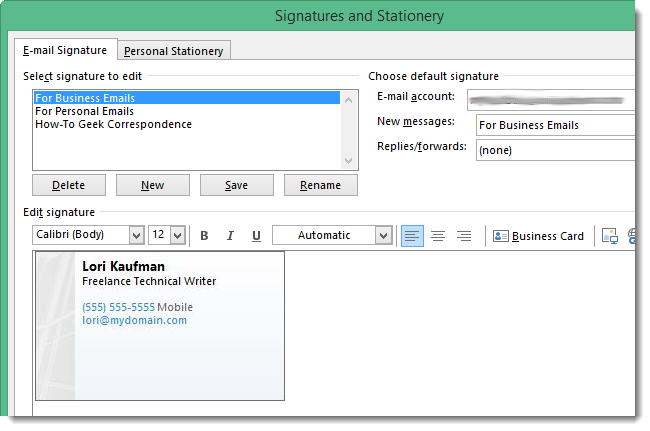The image size is (650, 431).
Task: Open the font size dropdown showing 12
Action: point(178,235)
